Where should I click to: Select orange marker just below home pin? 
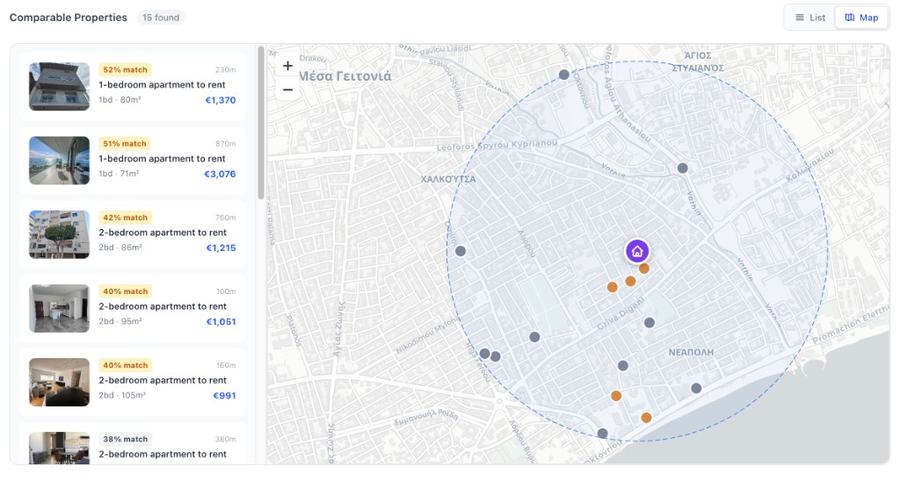tap(644, 268)
